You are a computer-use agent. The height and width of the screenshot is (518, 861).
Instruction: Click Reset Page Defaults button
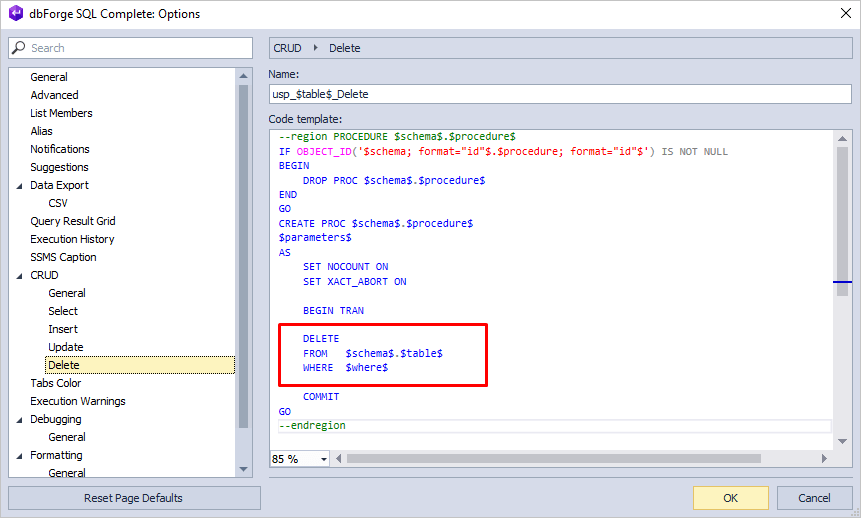pos(135,498)
